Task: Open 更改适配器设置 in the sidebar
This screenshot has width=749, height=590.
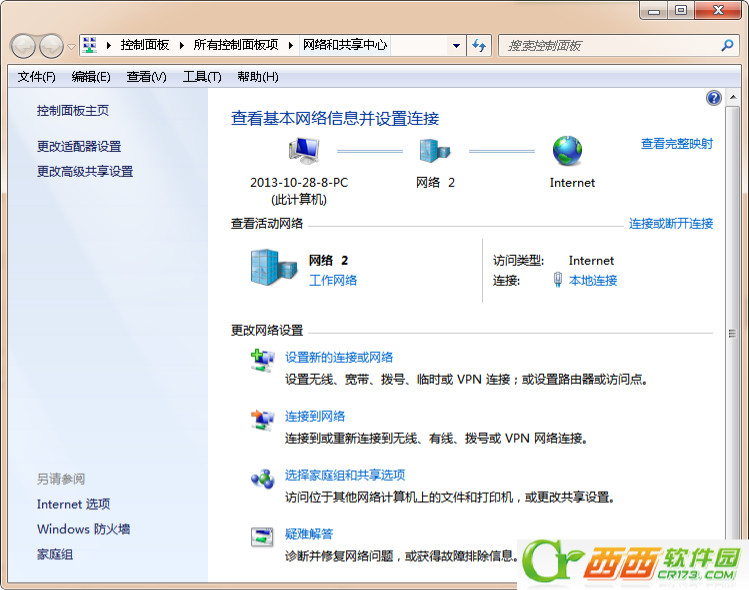Action: click(x=79, y=146)
